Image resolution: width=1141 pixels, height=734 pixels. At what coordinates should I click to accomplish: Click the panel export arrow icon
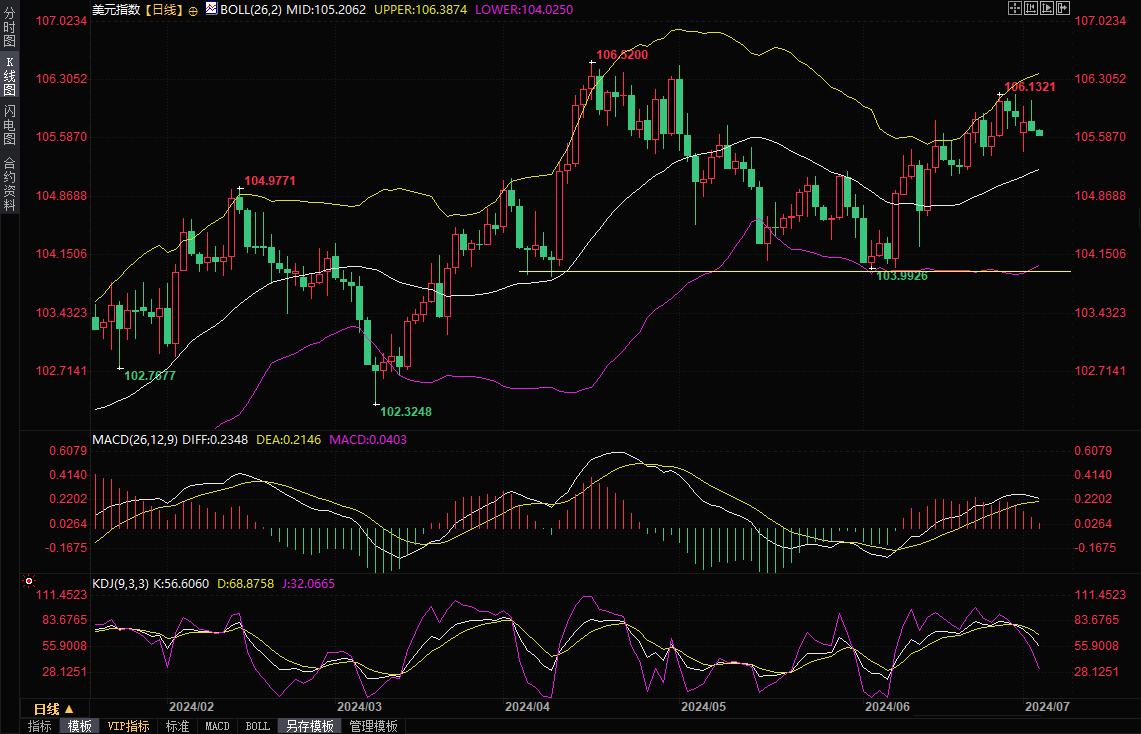[x=1063, y=8]
